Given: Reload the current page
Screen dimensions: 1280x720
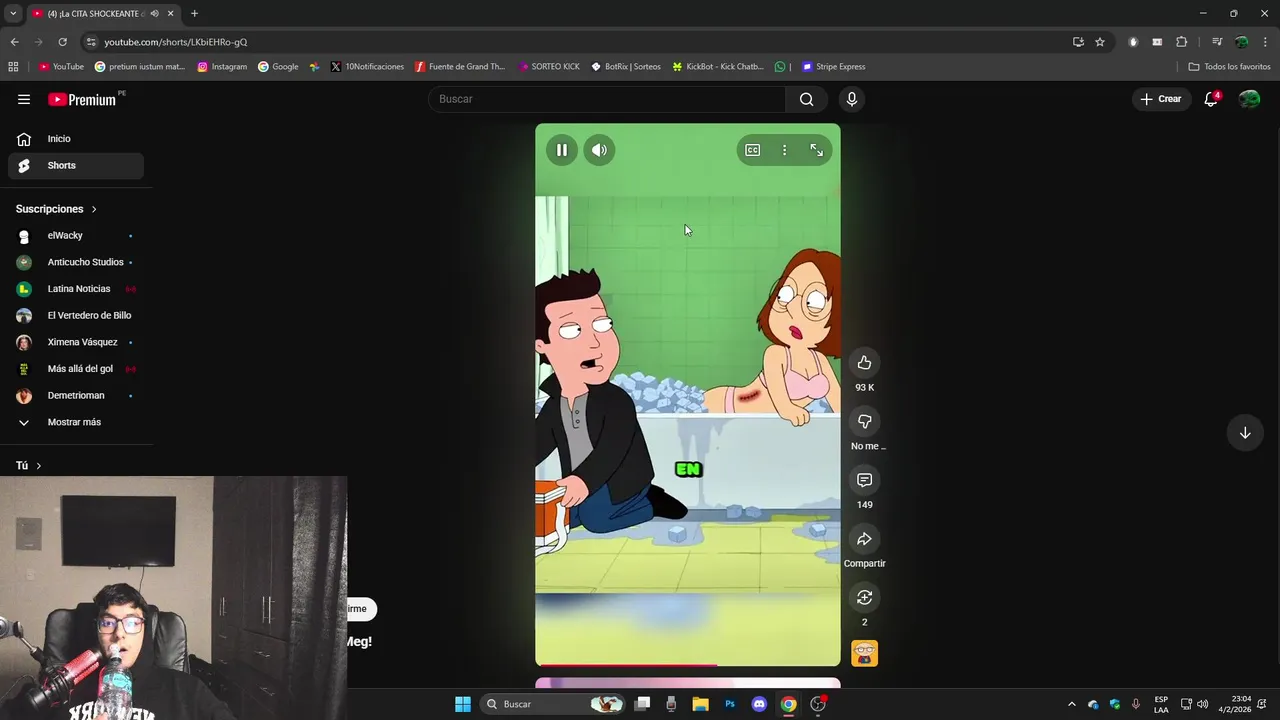Looking at the screenshot, I should (62, 42).
